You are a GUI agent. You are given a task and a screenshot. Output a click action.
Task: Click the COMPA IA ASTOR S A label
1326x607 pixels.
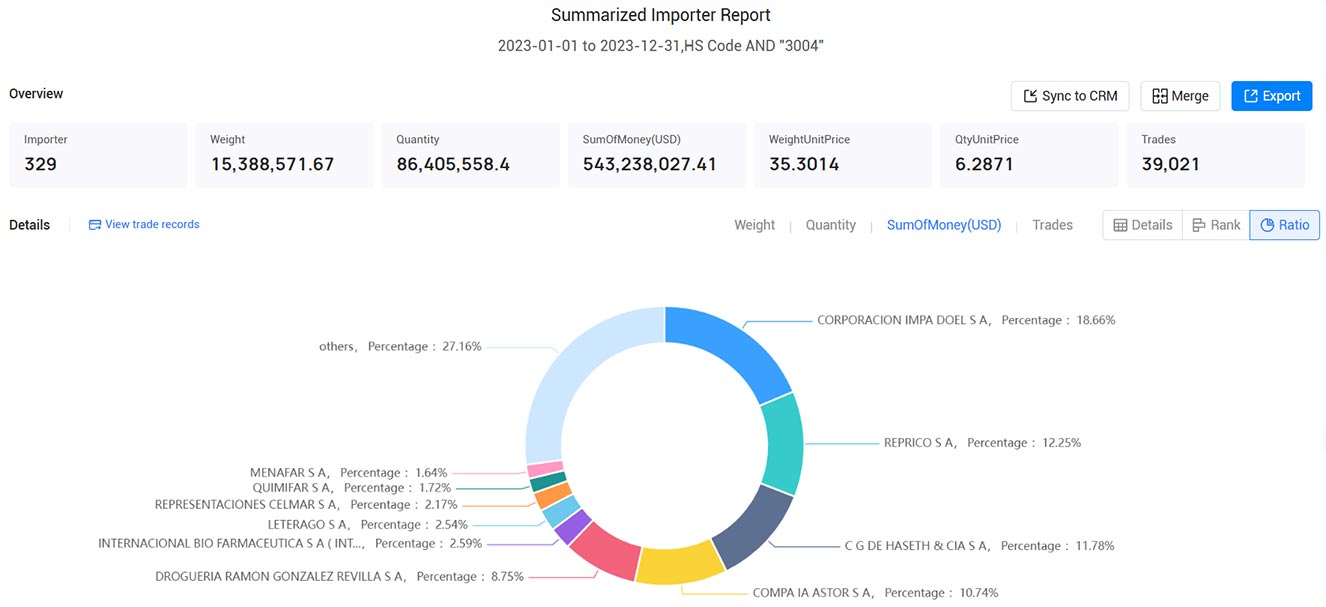pyautogui.click(x=875, y=593)
